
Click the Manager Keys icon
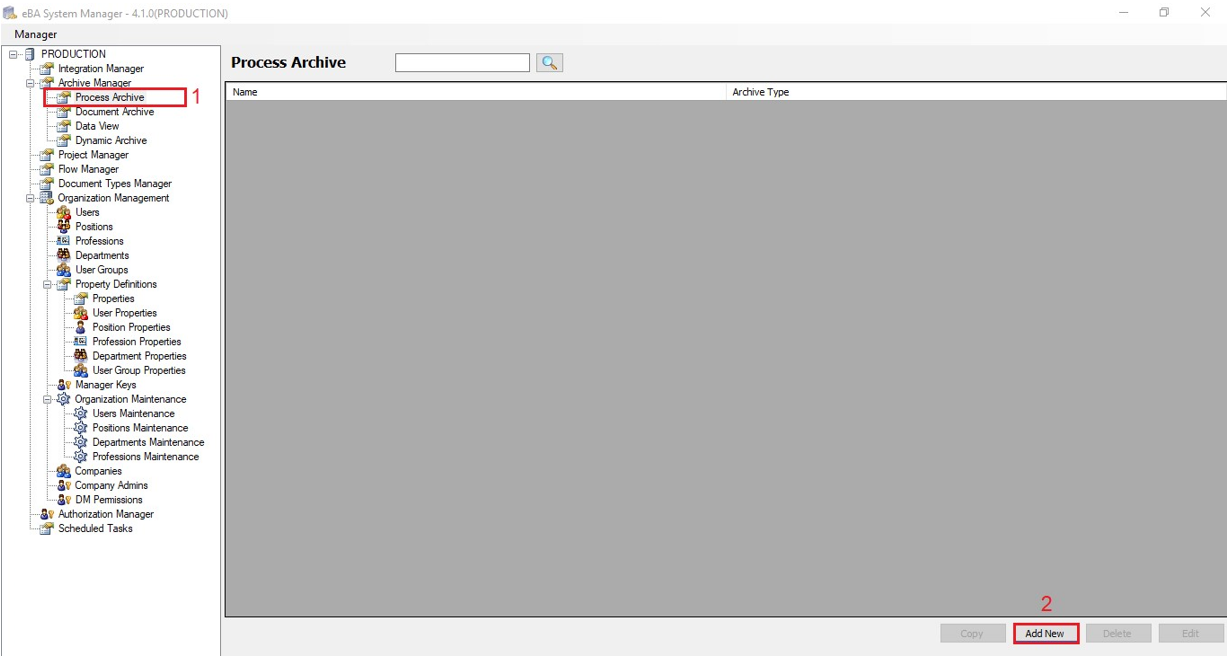point(63,385)
